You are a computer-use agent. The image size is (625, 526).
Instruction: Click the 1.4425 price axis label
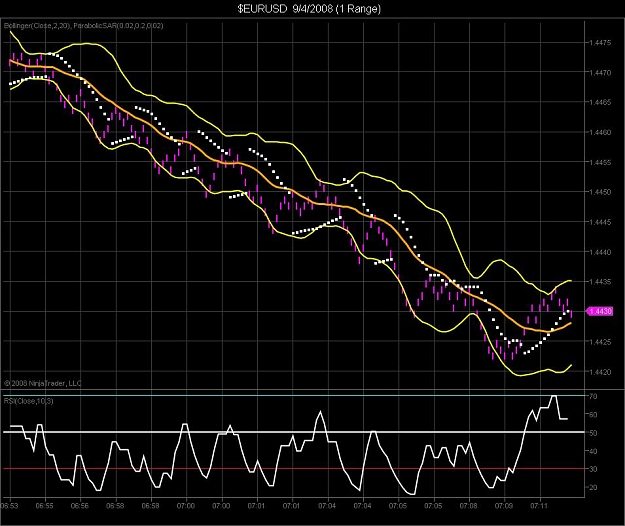(600, 342)
